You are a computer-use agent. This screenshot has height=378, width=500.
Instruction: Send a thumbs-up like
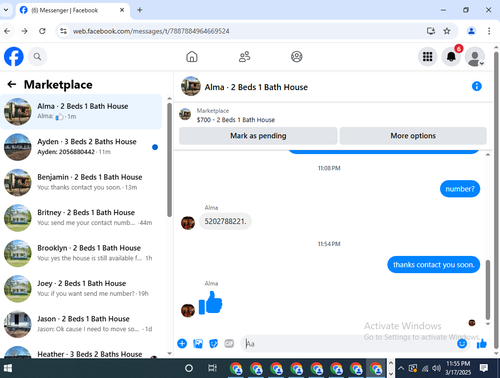tap(481, 343)
